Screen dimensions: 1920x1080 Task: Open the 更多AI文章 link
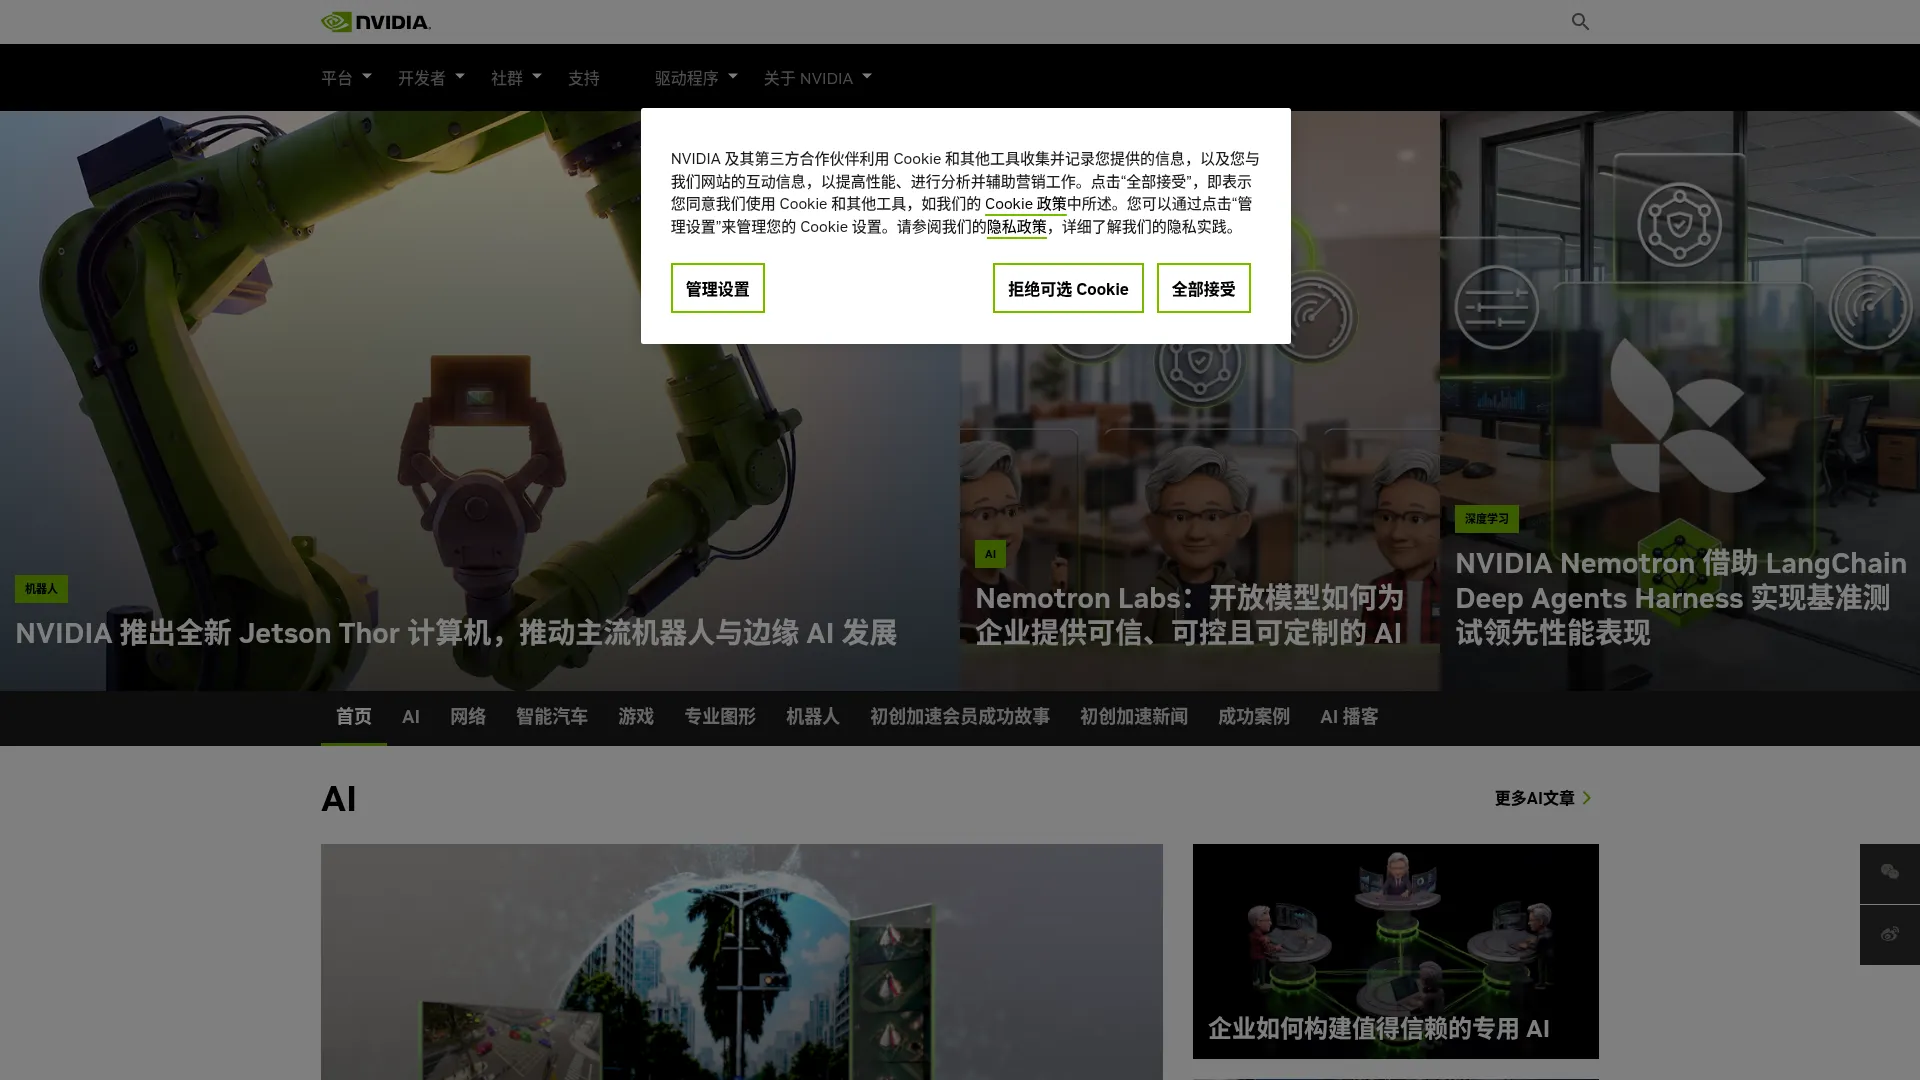pyautogui.click(x=1543, y=798)
